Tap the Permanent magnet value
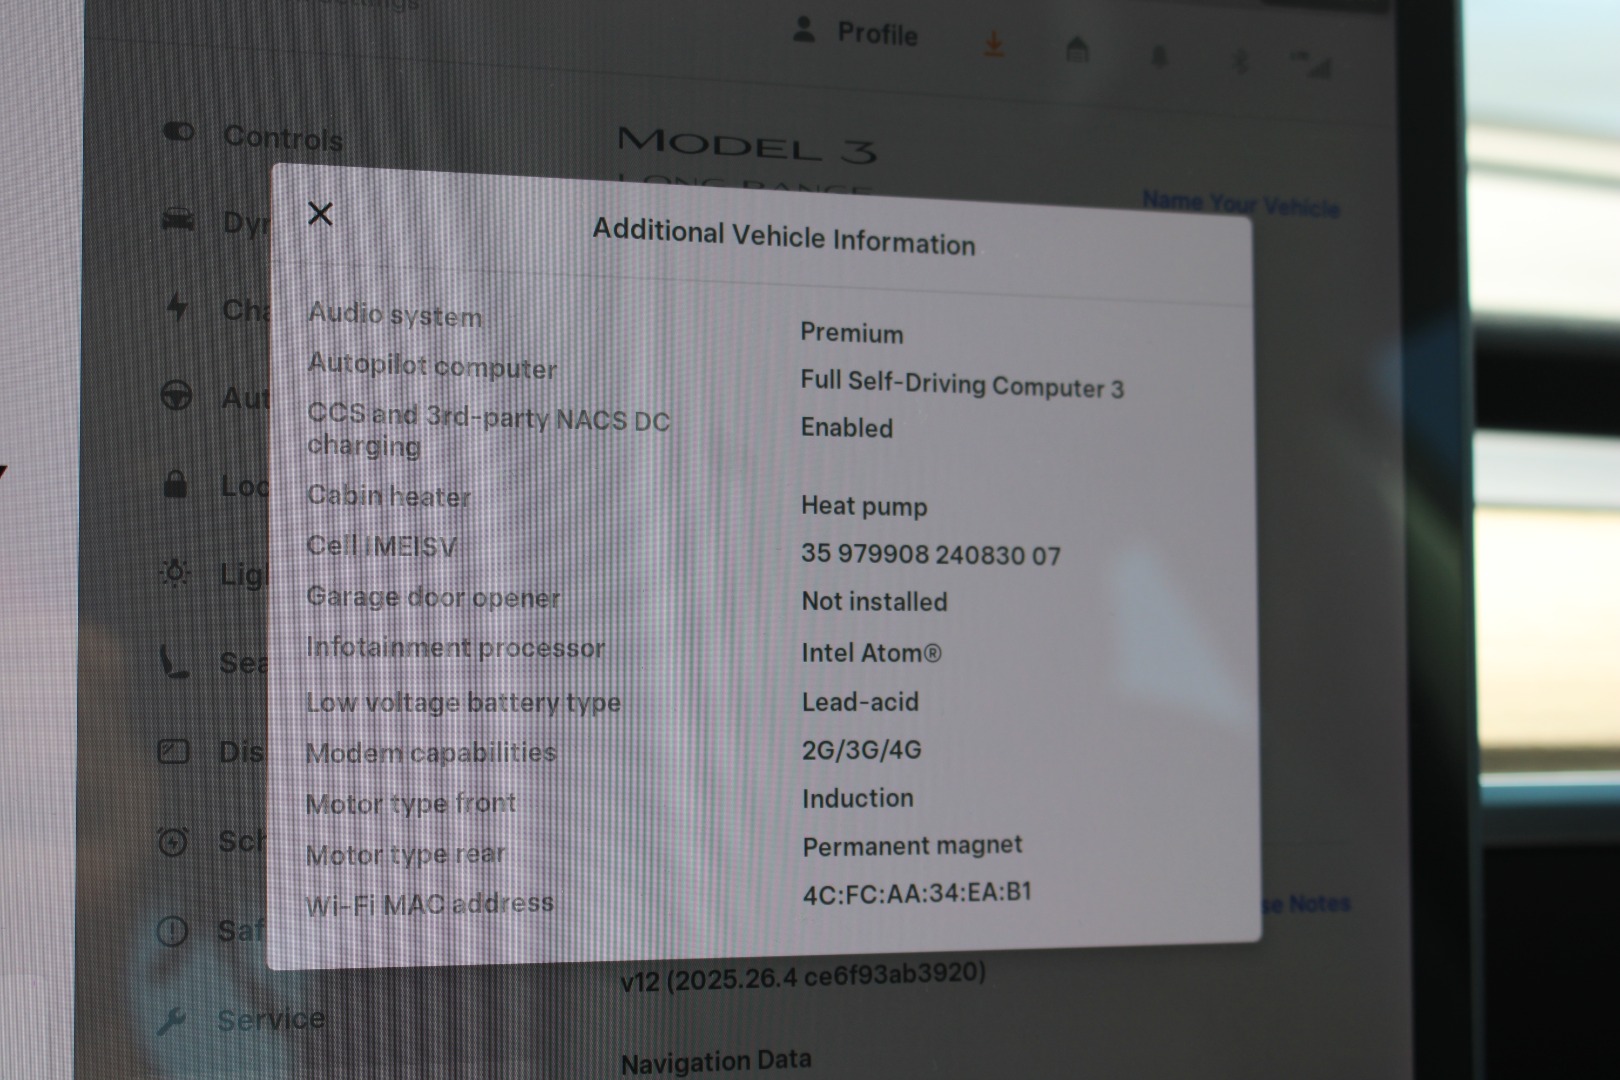The height and width of the screenshot is (1080, 1620). point(912,846)
